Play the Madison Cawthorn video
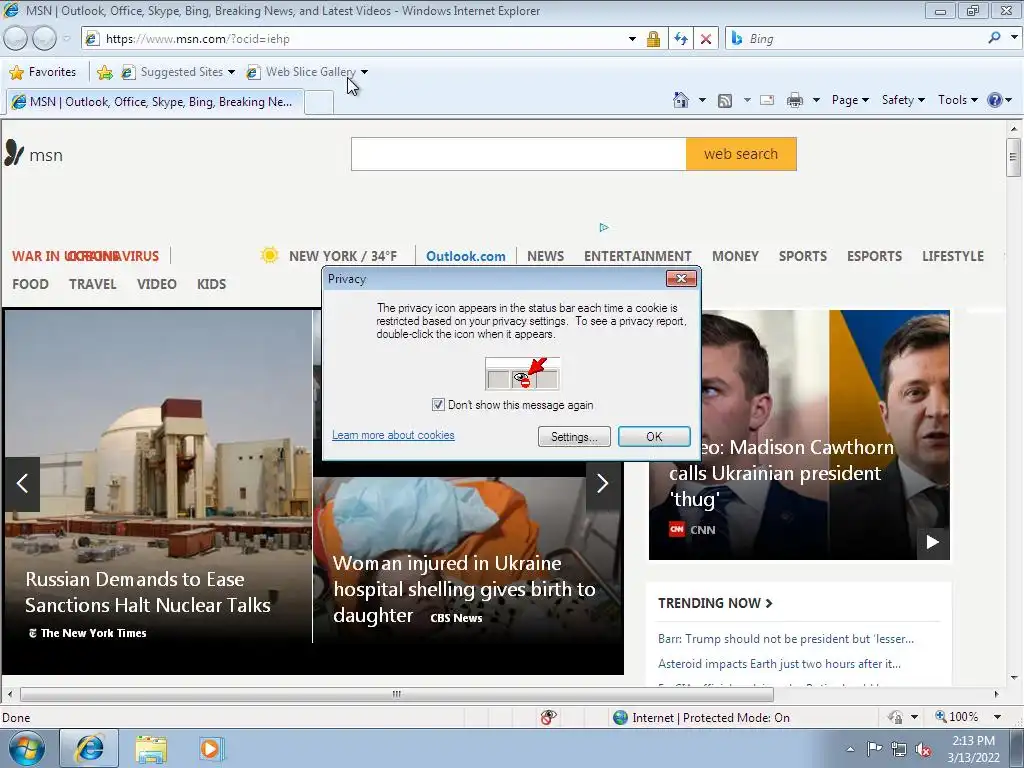Screen dimensions: 1024x768 933,542
